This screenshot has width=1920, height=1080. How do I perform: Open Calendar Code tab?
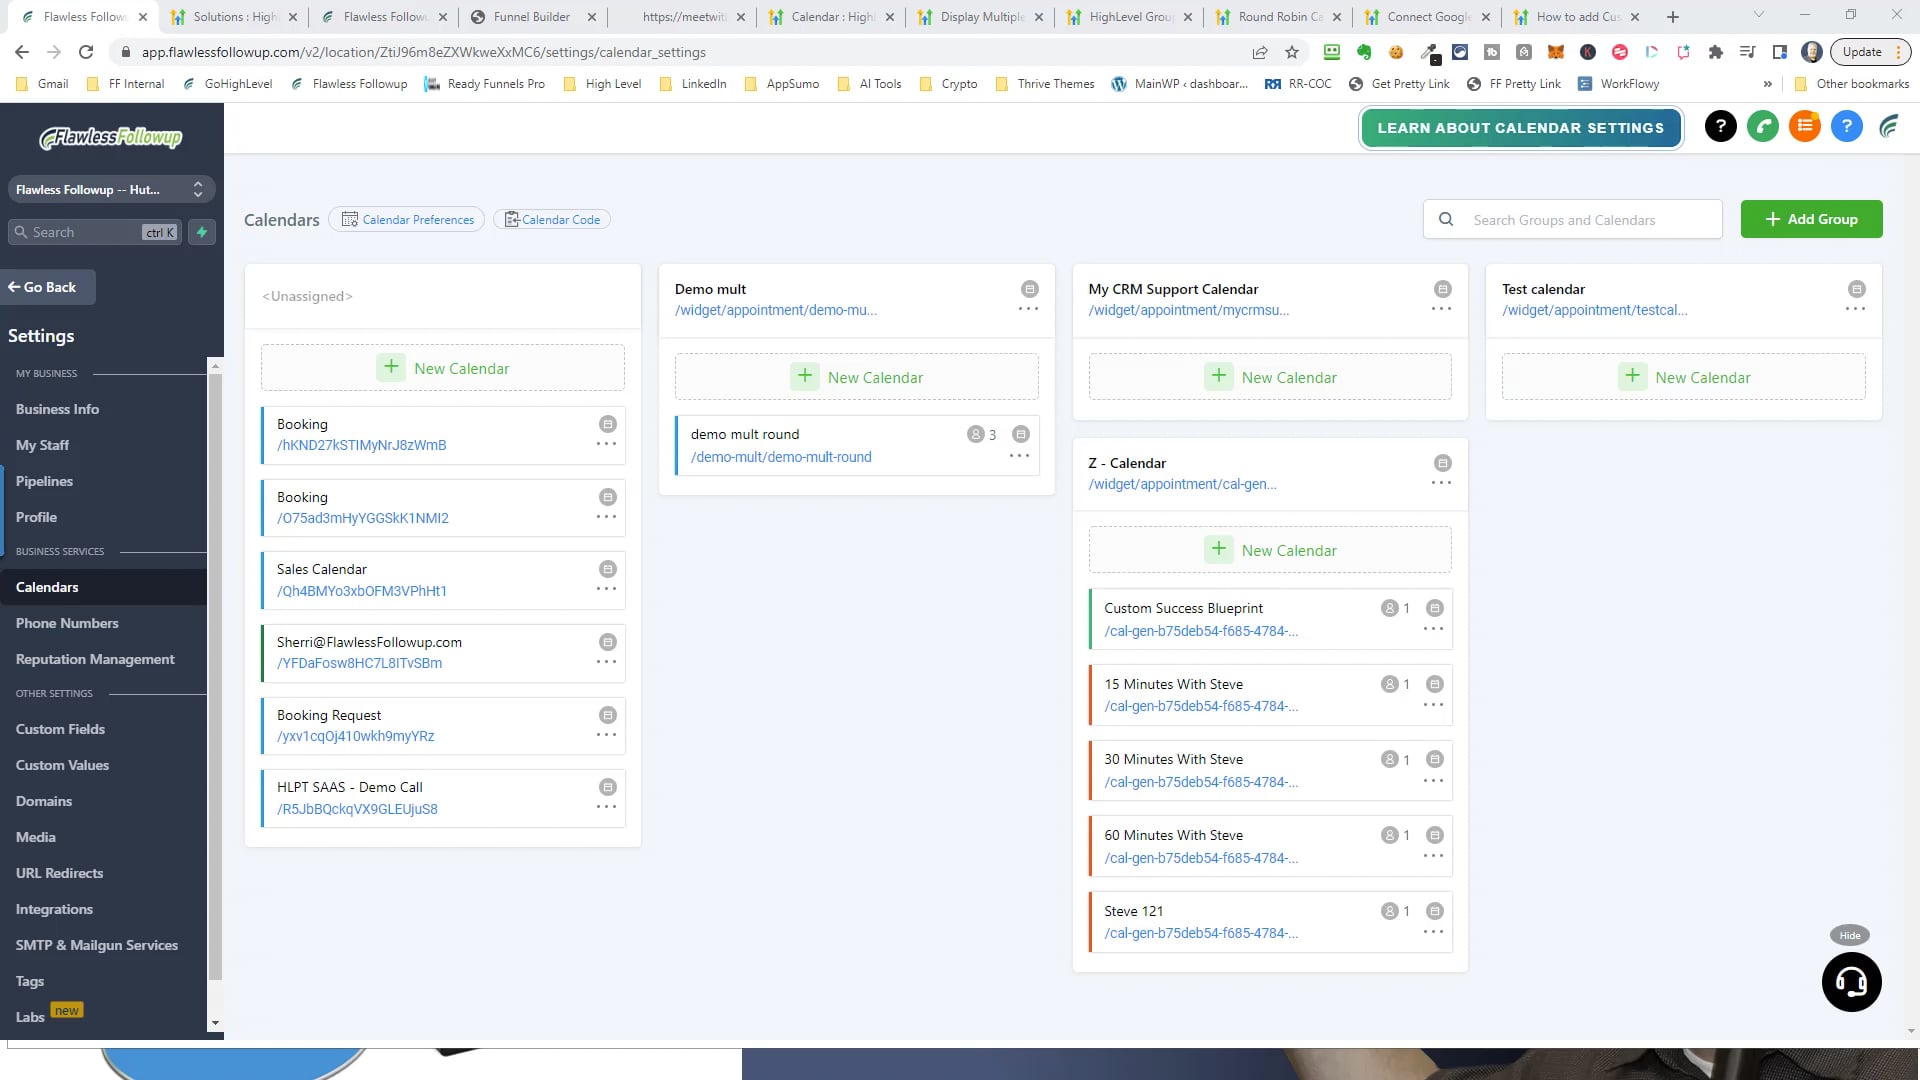(x=552, y=219)
